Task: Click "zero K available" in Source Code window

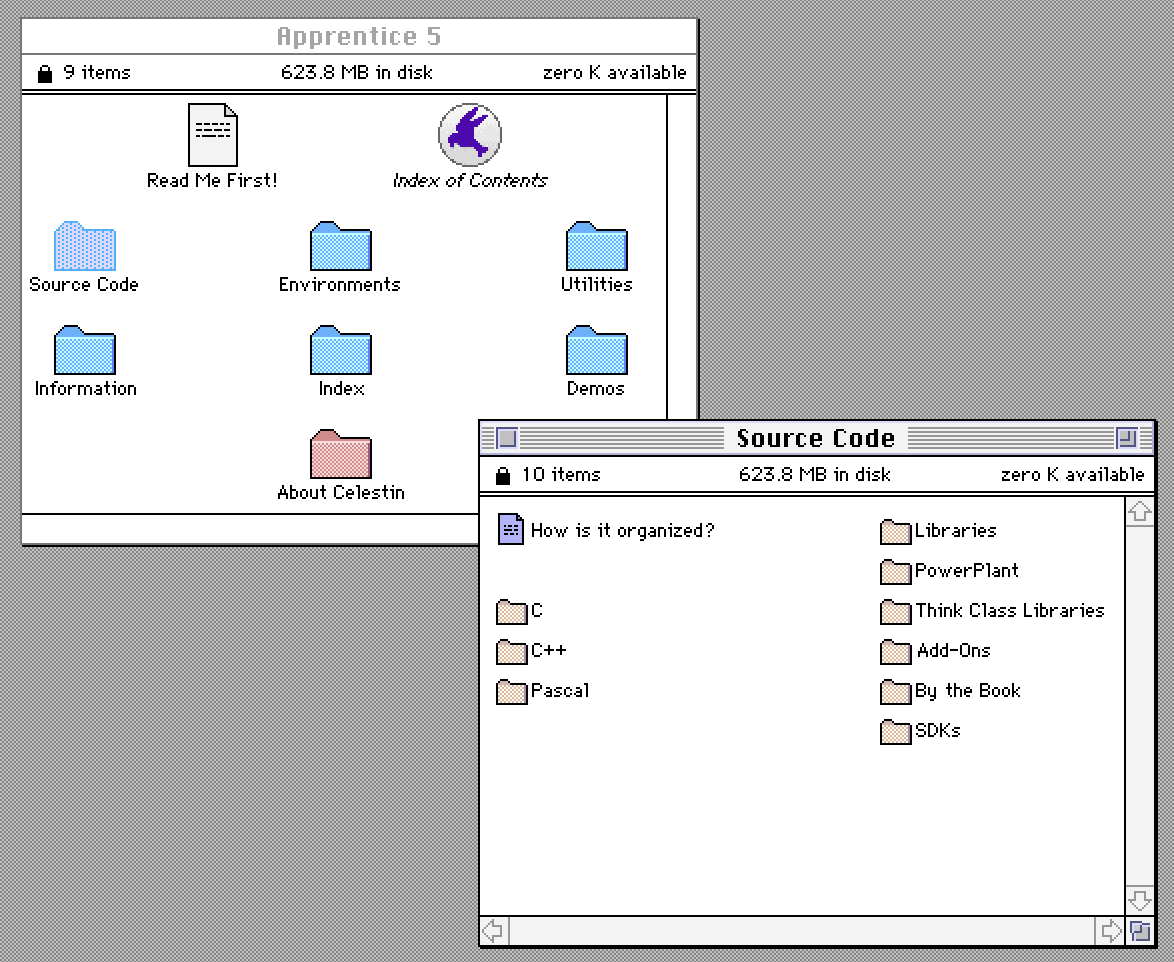Action: (1073, 475)
